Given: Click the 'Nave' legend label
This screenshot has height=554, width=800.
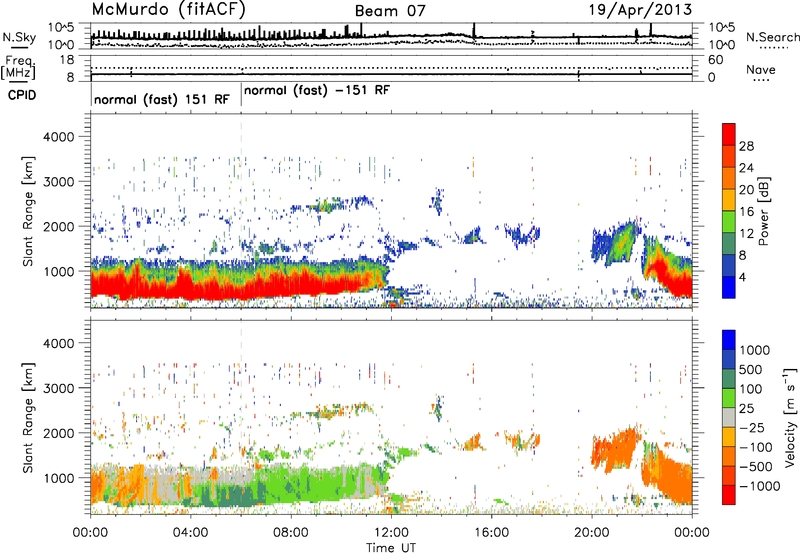Looking at the screenshot, I should click(x=761, y=70).
